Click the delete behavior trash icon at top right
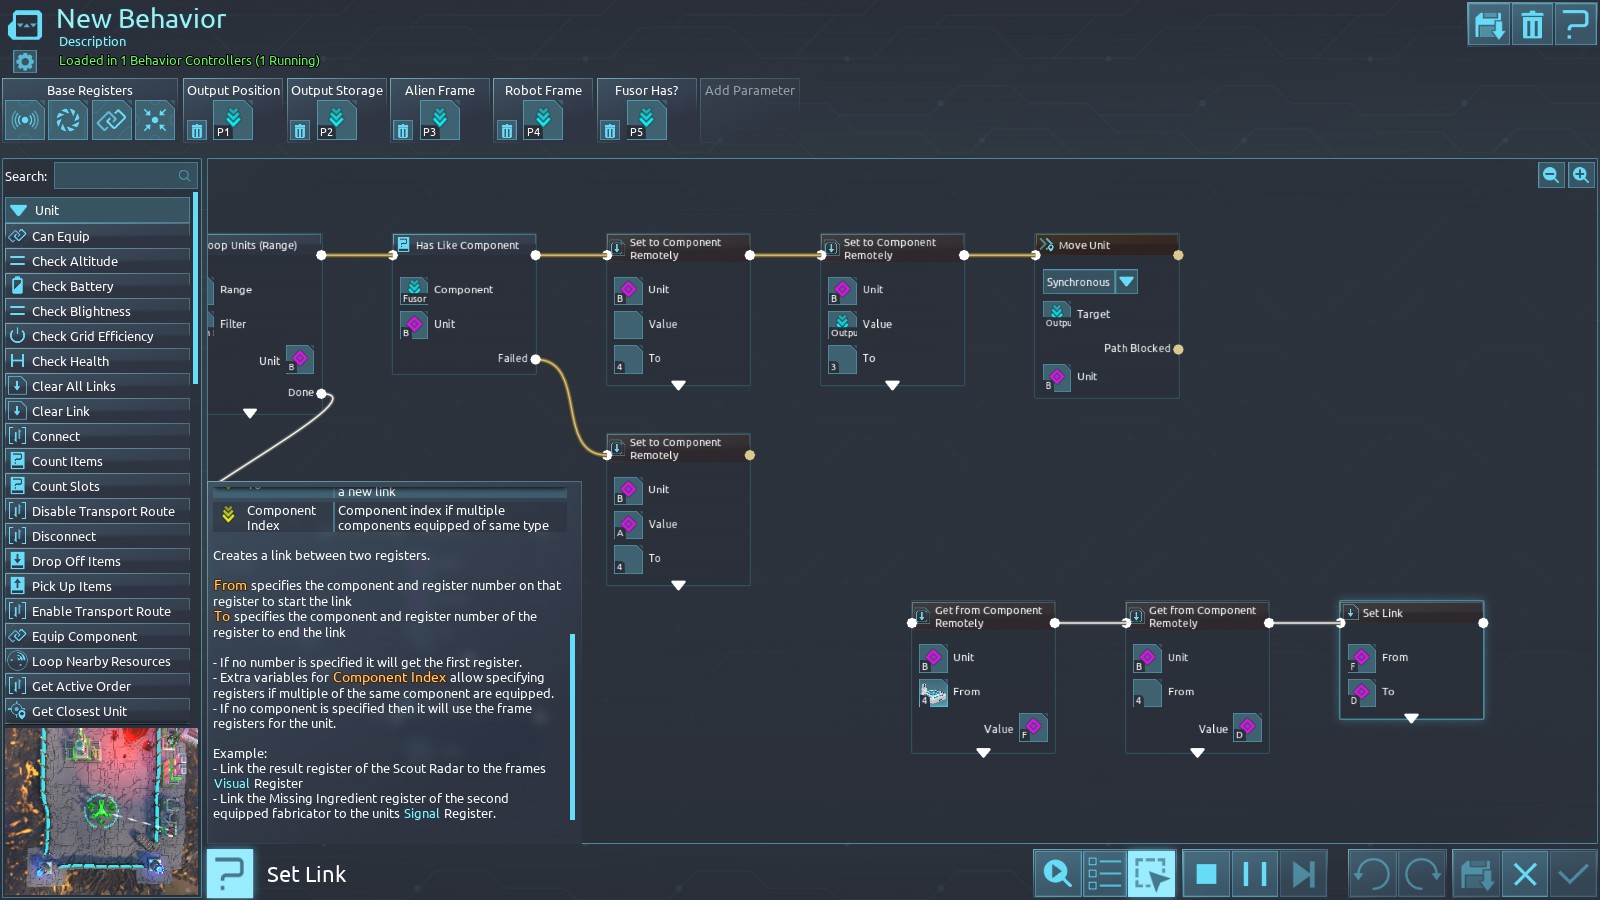Image resolution: width=1600 pixels, height=900 pixels. [x=1532, y=25]
